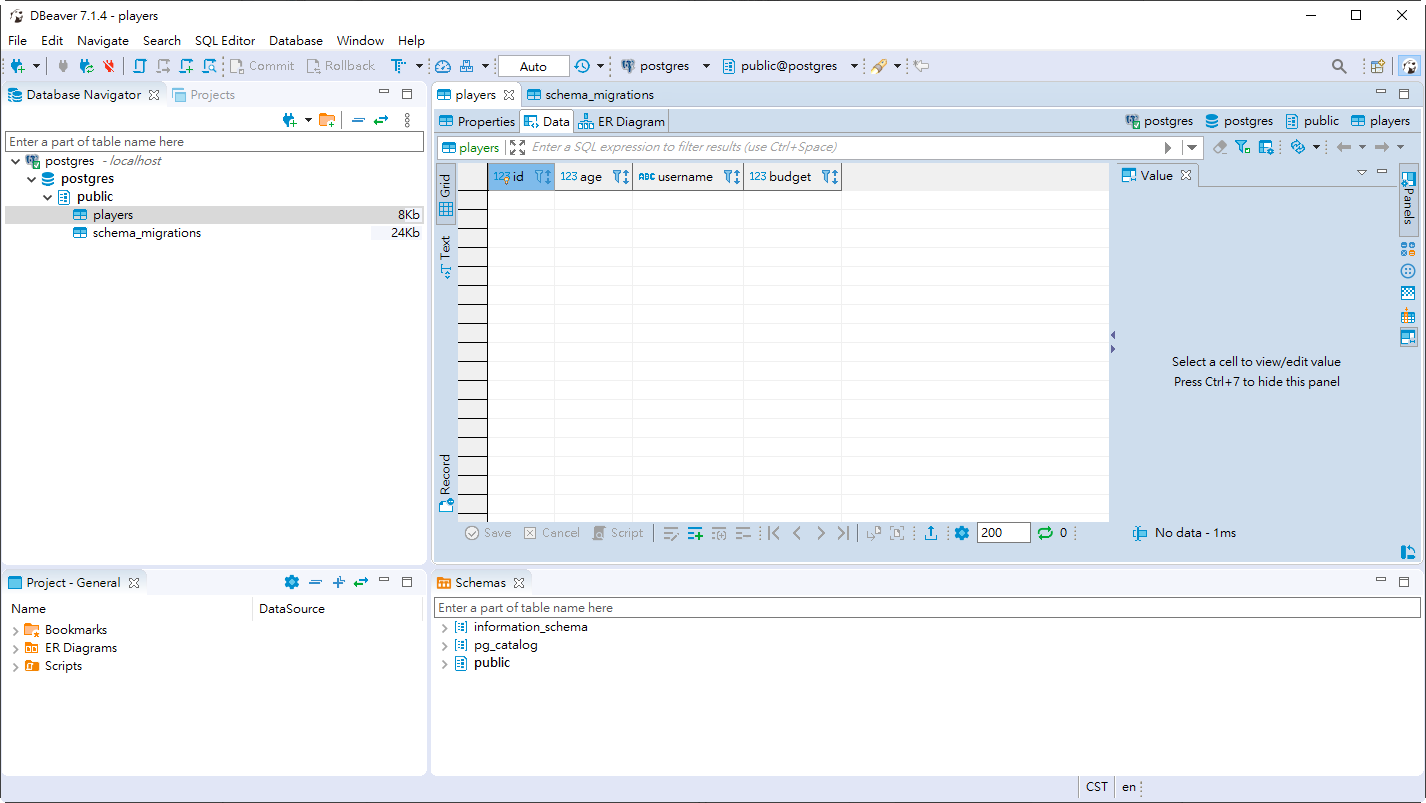The image size is (1426, 803).
Task: Go to the first row navigation icon
Action: (774, 533)
